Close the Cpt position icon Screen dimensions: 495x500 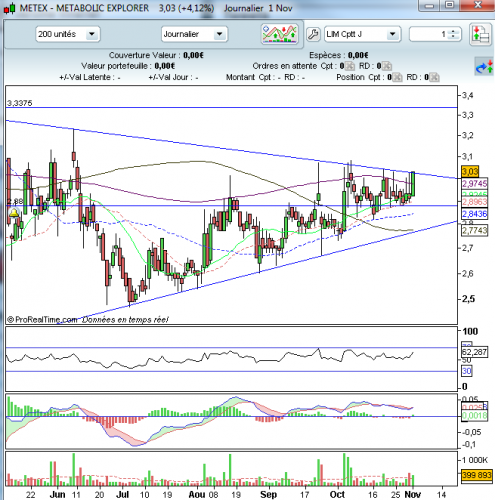pyautogui.click(x=397, y=77)
